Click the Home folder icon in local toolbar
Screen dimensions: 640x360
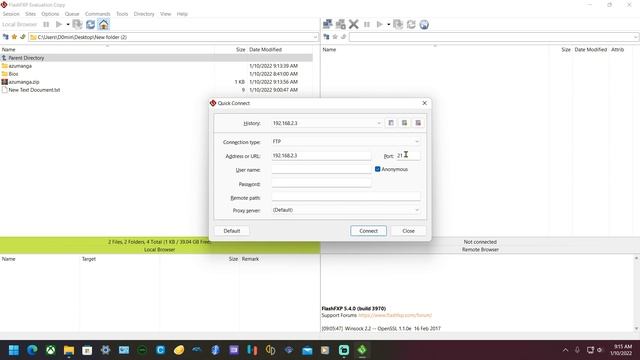point(104,24)
